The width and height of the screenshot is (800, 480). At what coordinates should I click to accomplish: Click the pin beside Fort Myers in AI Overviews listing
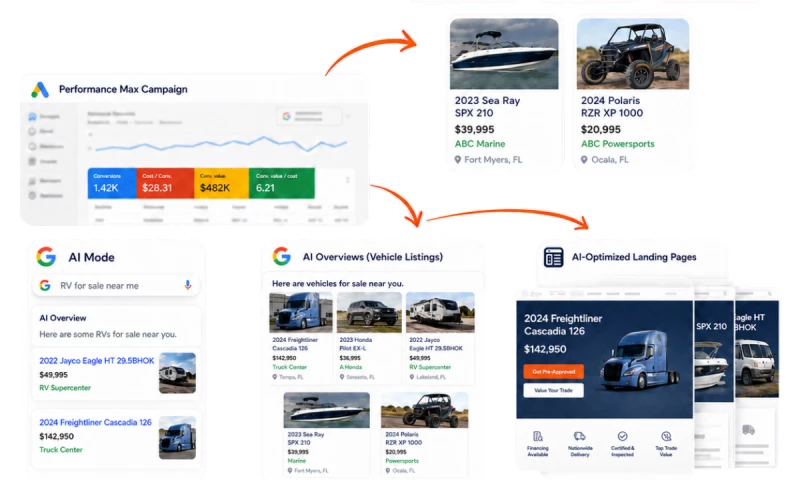point(290,470)
